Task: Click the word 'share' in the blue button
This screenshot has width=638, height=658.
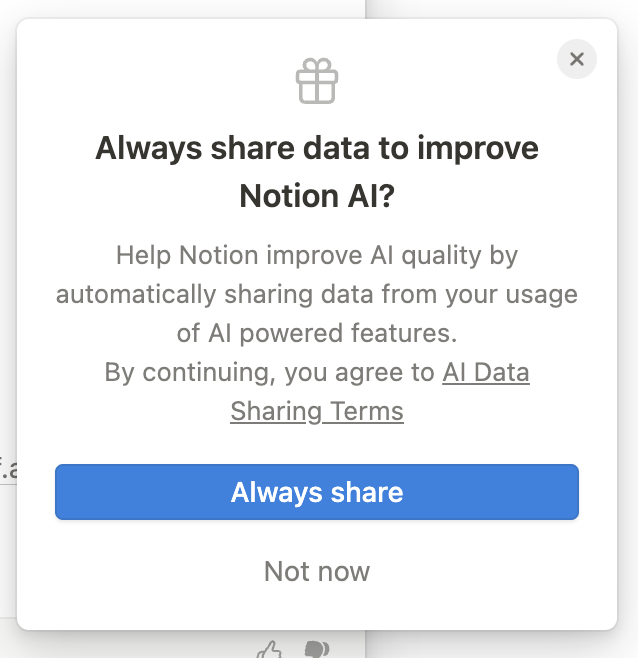Action: pos(367,492)
